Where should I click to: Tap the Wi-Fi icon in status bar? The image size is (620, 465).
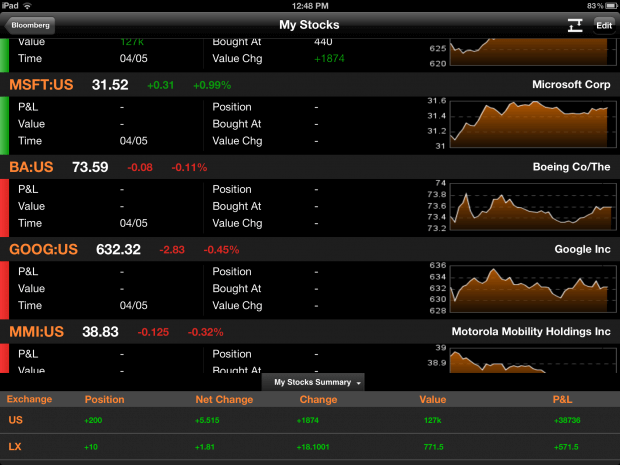point(27,6)
